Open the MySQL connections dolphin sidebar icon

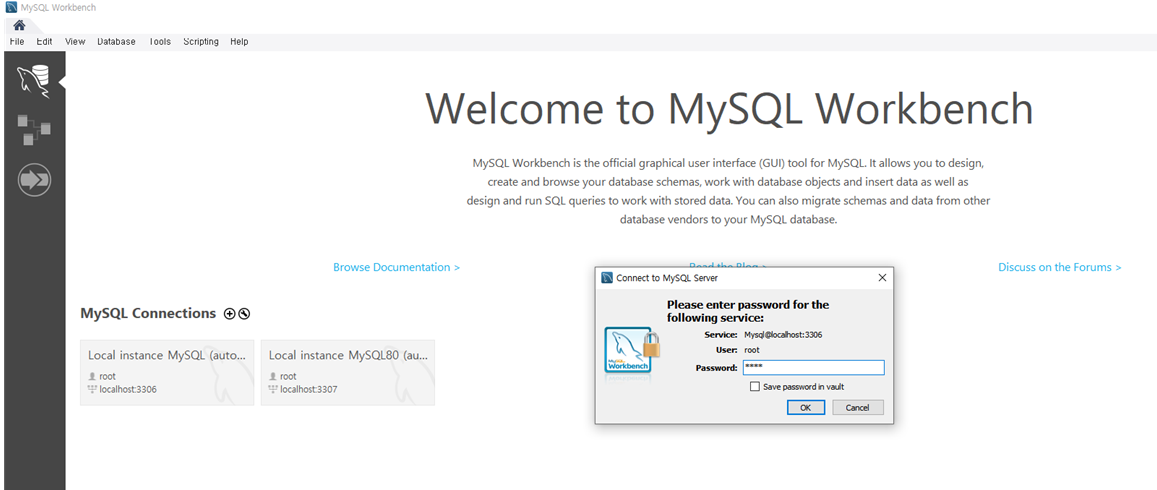tap(34, 81)
